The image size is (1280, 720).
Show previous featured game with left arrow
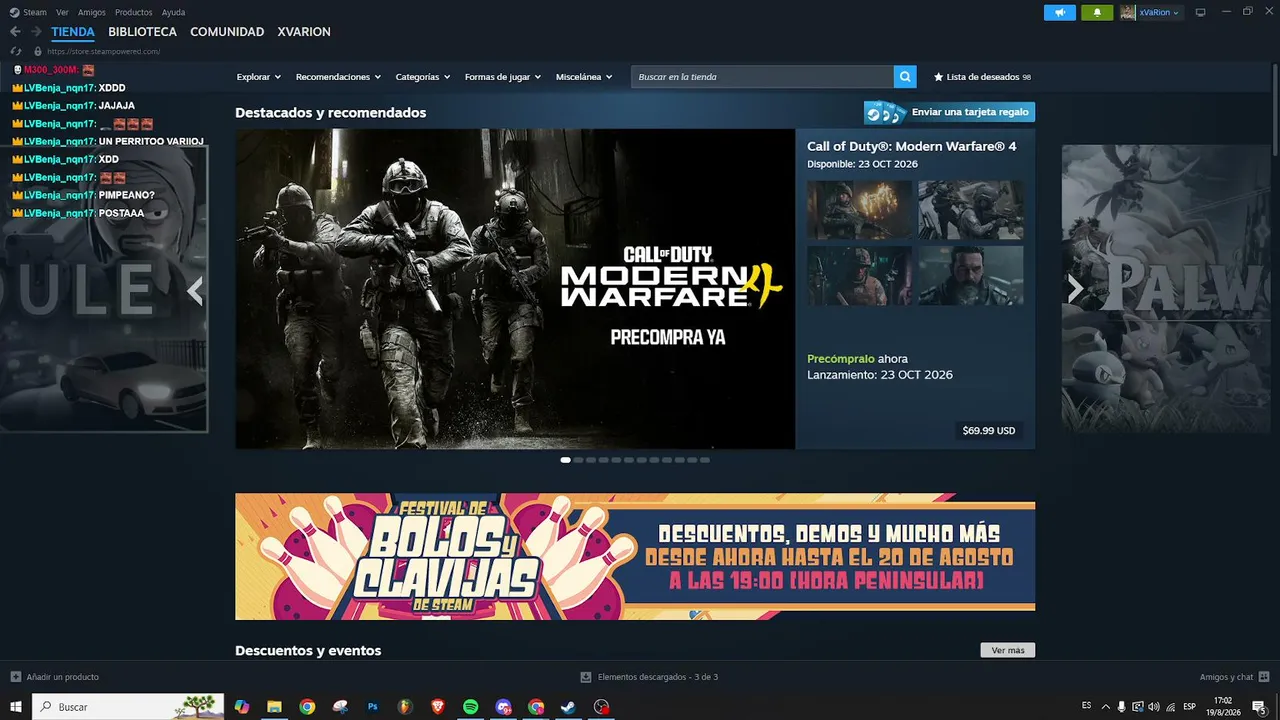[195, 290]
